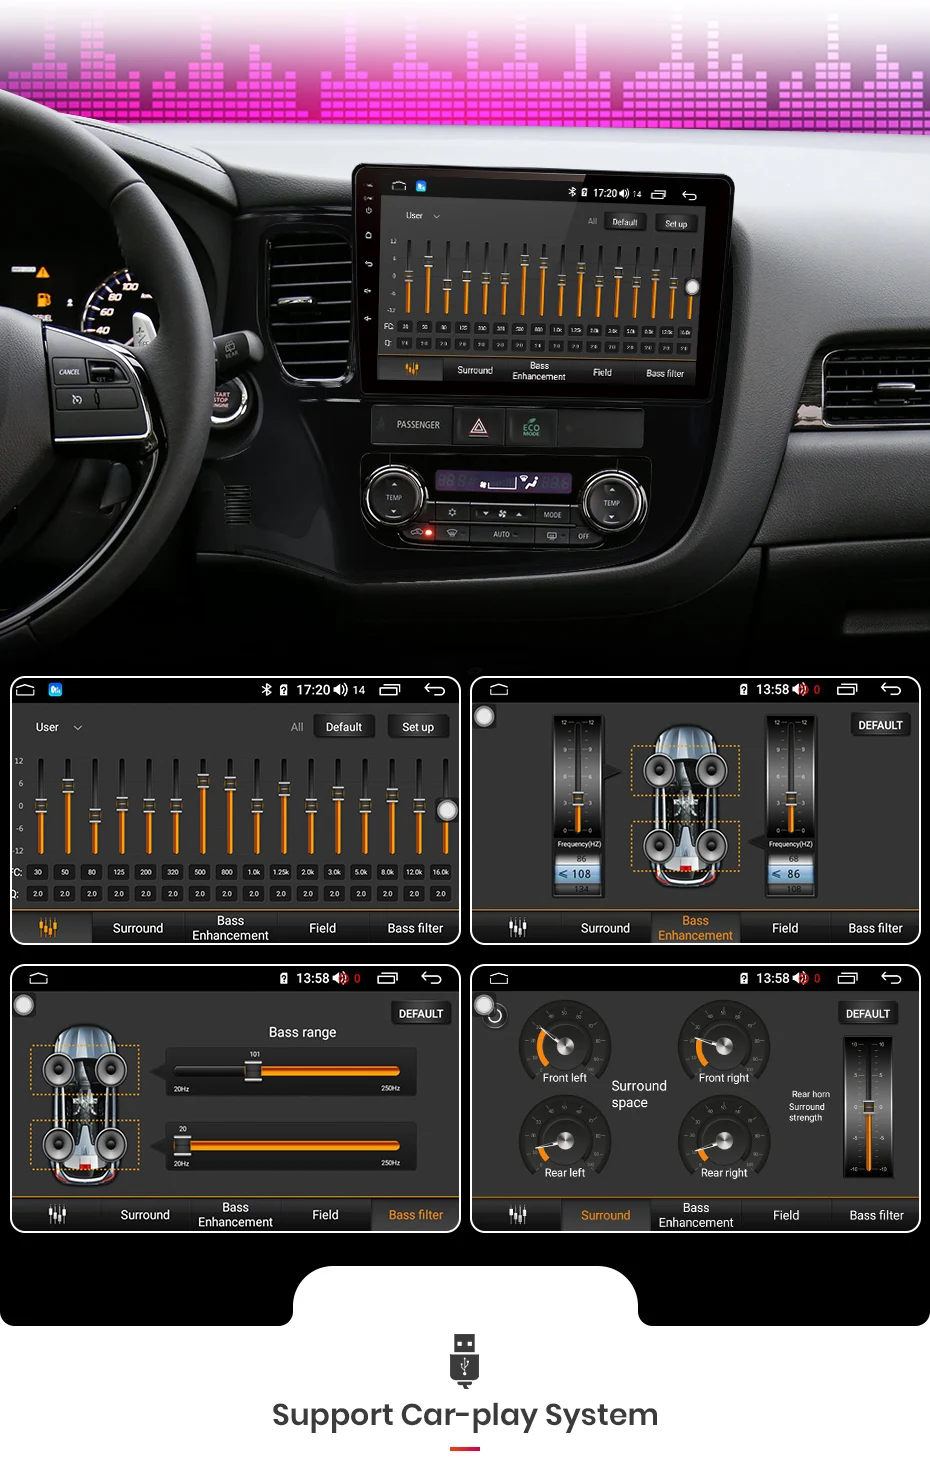This screenshot has width=930, height=1465.
Task: Click the Rear horn Surround strength slider
Action: click(869, 1106)
